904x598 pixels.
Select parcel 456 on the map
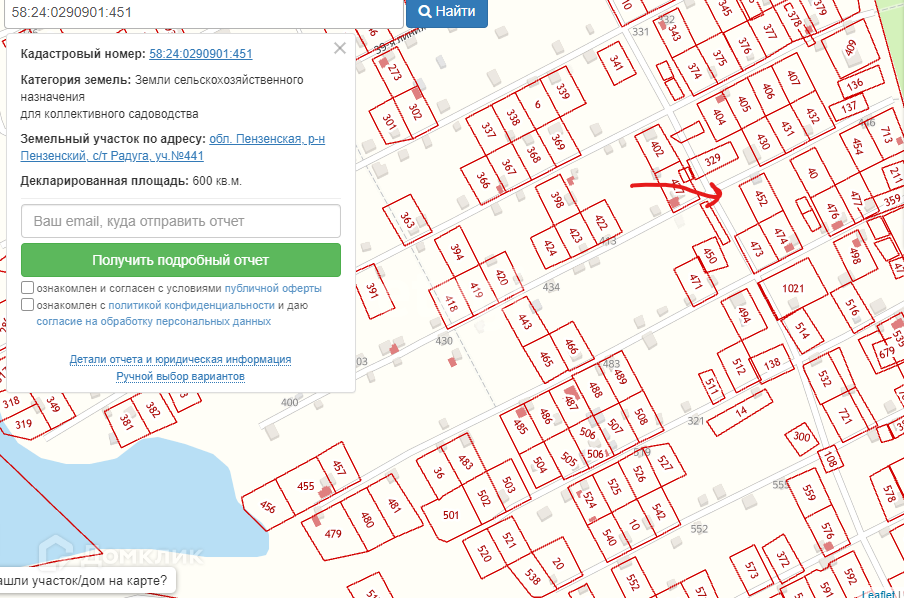(267, 506)
